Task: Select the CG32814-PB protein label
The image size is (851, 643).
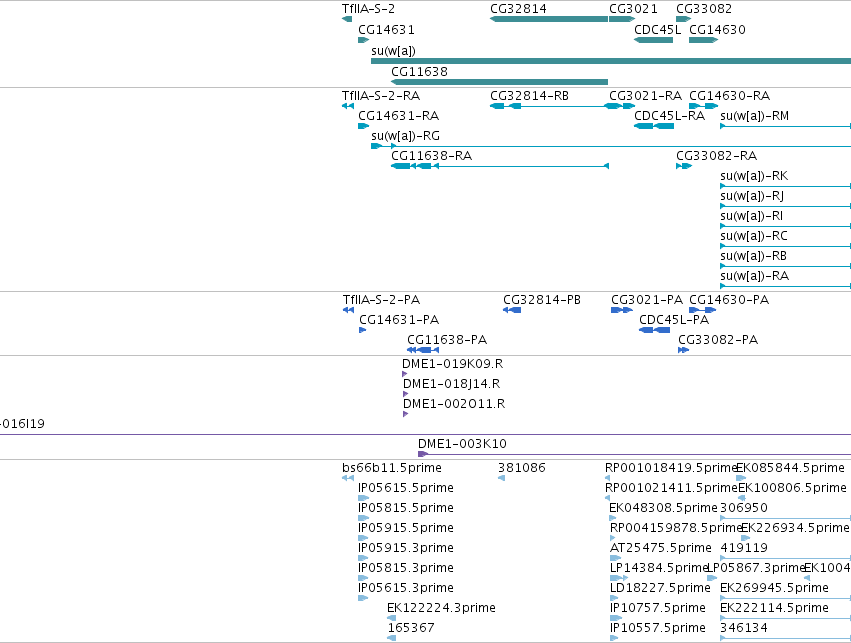Action: tap(542, 300)
